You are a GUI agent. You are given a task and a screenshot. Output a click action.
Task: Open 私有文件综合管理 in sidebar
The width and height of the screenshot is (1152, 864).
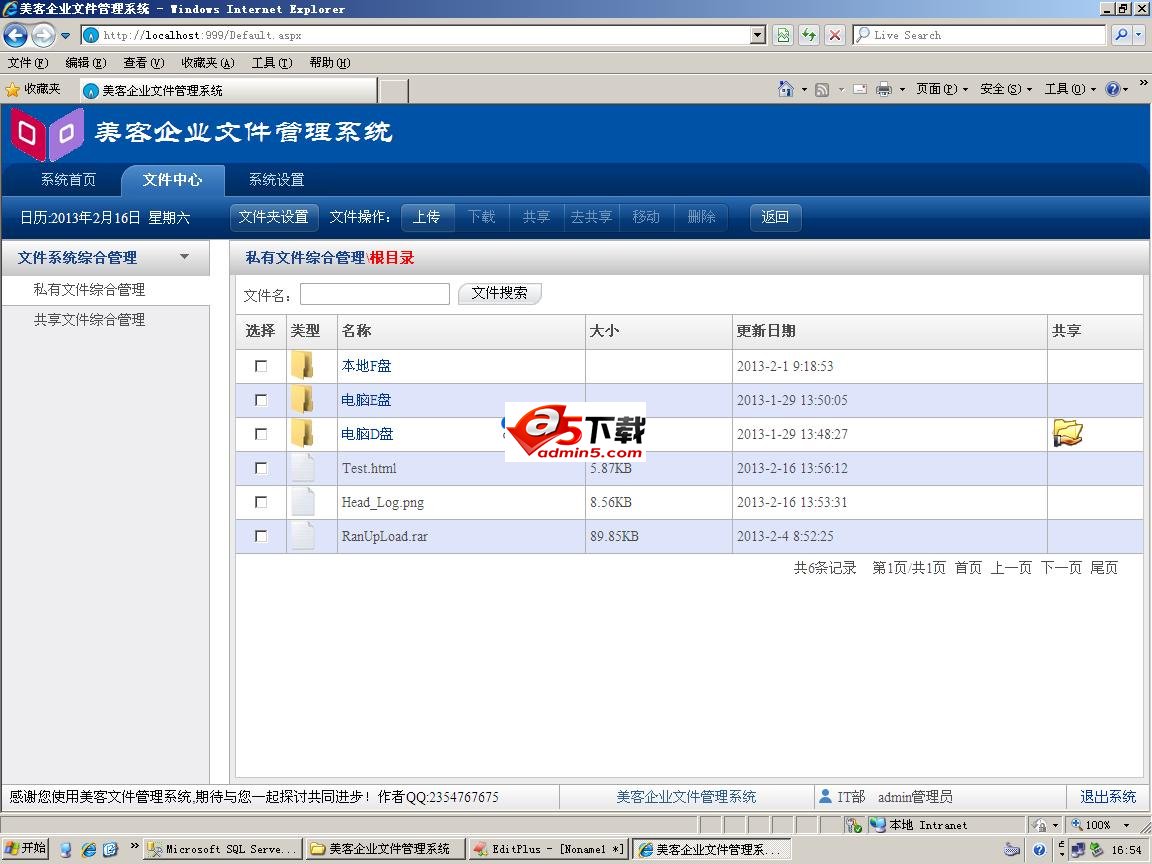click(90, 289)
